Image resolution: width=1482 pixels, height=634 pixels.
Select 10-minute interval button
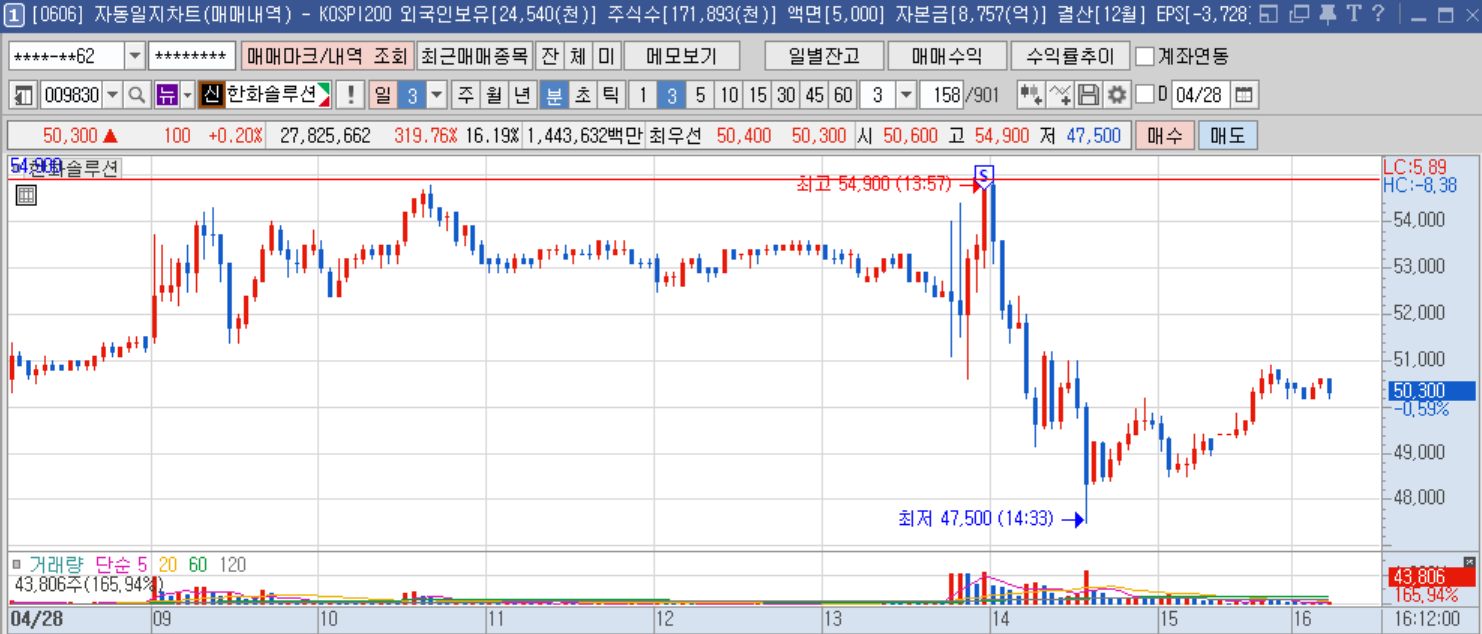[x=729, y=95]
